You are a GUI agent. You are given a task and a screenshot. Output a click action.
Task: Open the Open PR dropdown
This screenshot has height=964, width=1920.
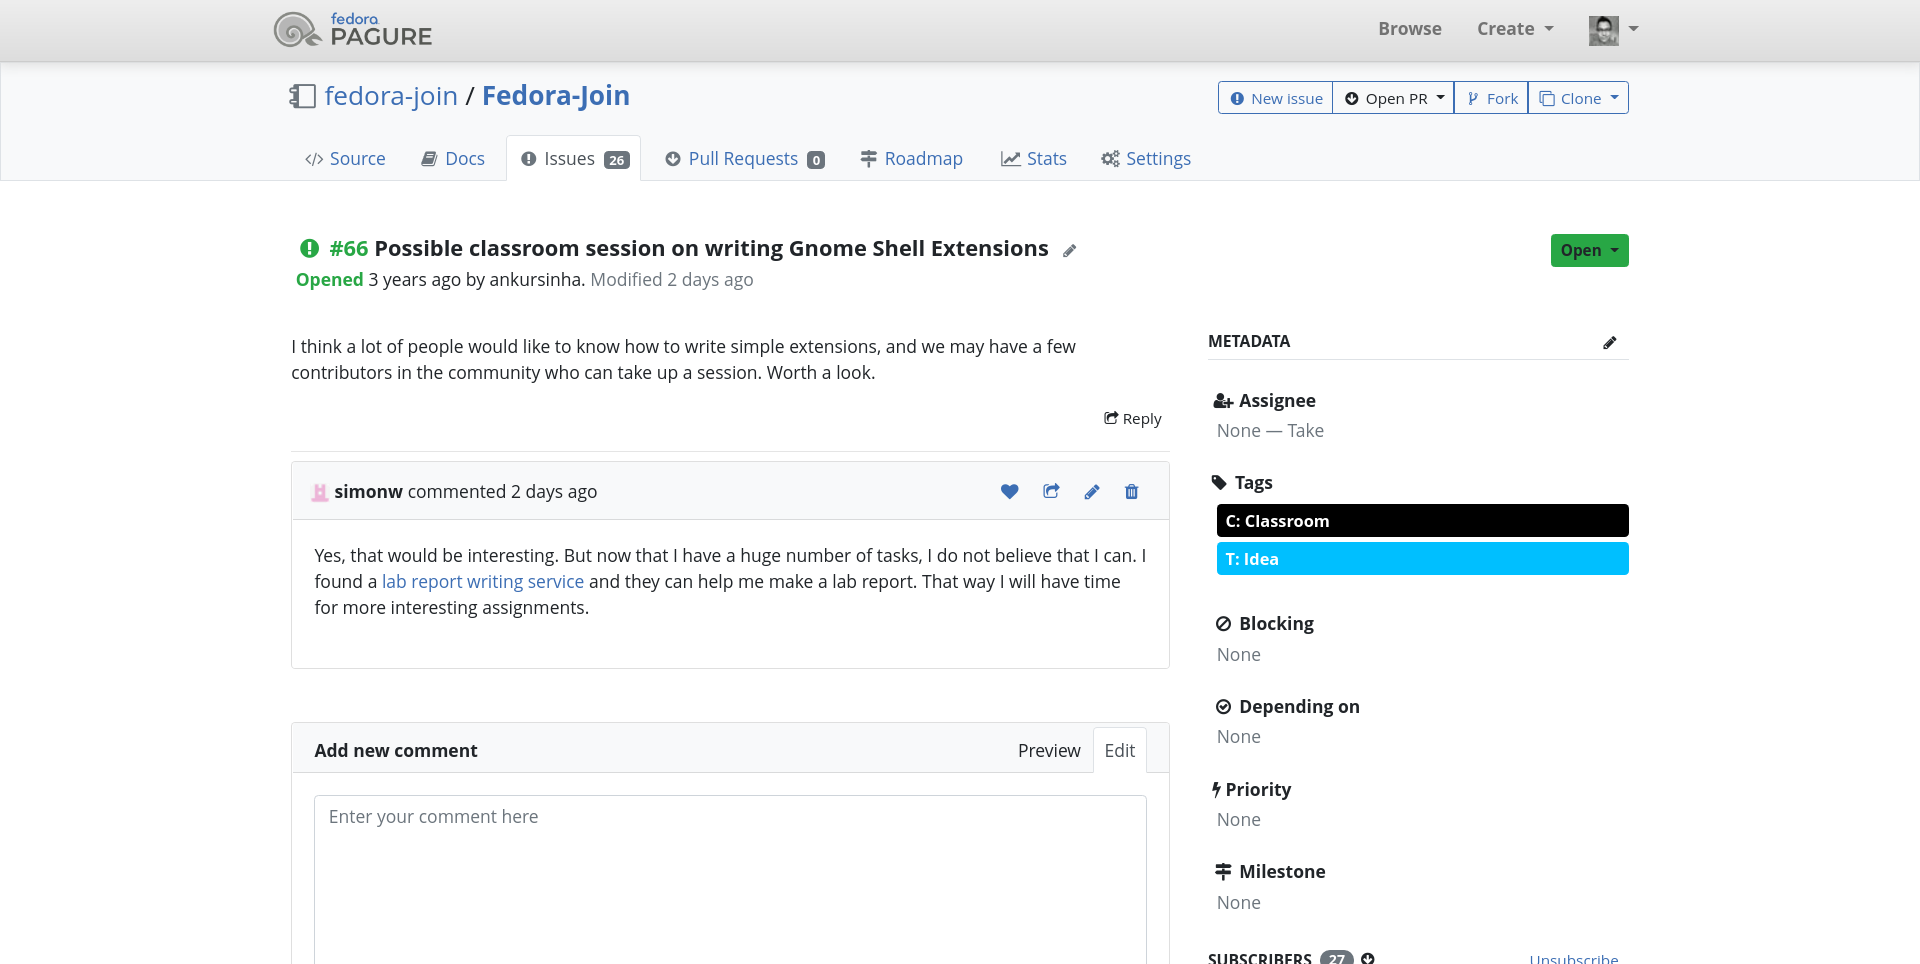point(1393,98)
